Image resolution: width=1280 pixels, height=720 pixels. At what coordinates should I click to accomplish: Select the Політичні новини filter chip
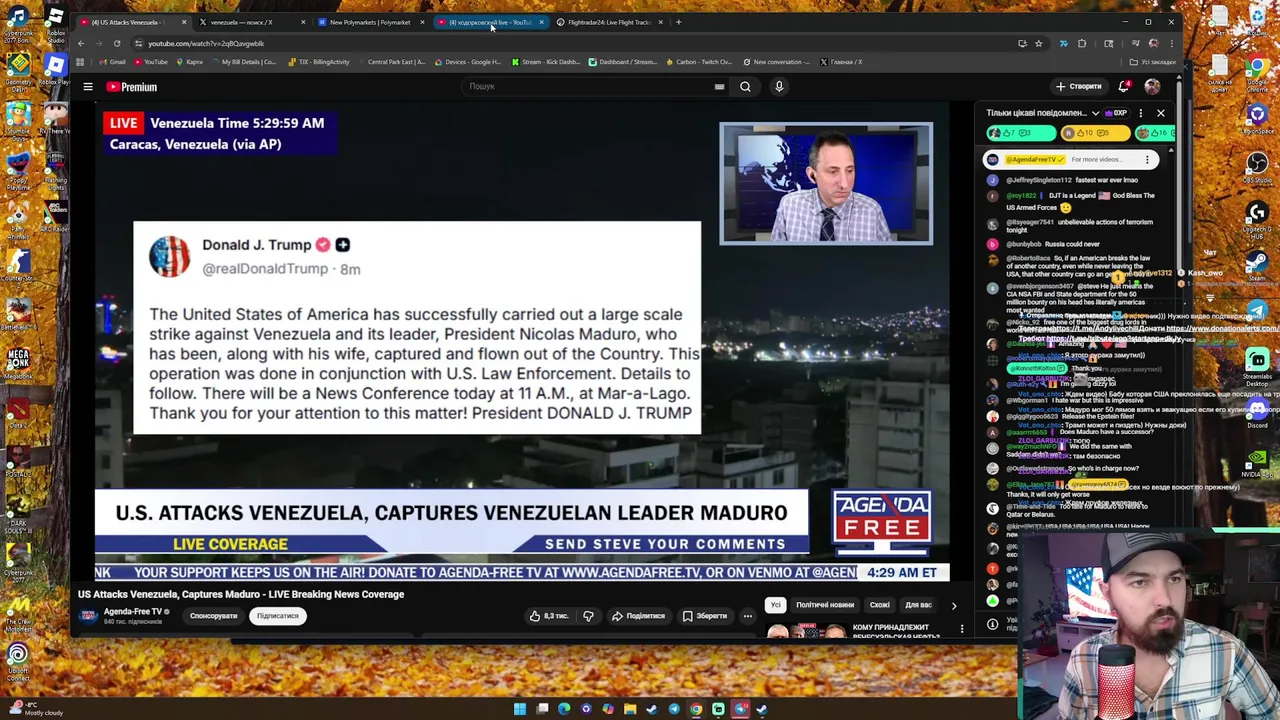(825, 605)
